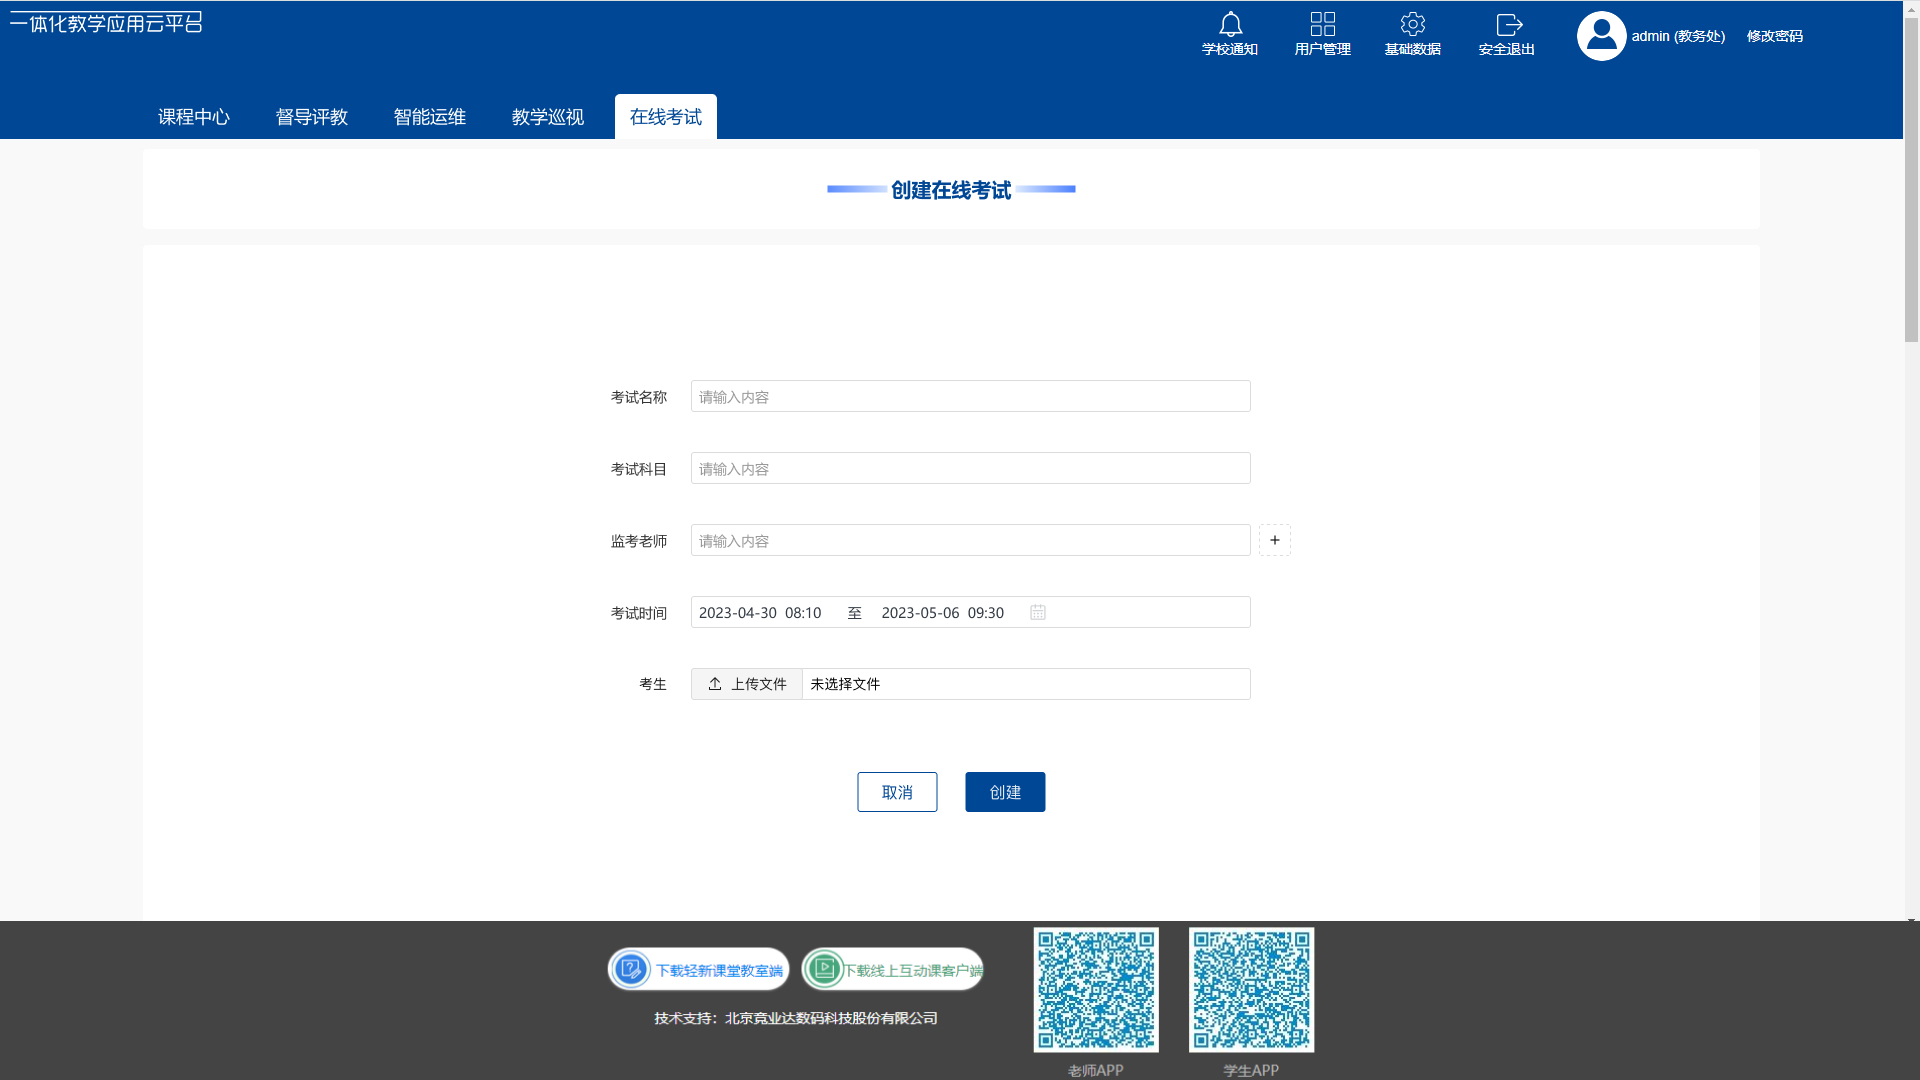Switch to the 督导评教 tab
This screenshot has width=1920, height=1080.
[x=312, y=117]
